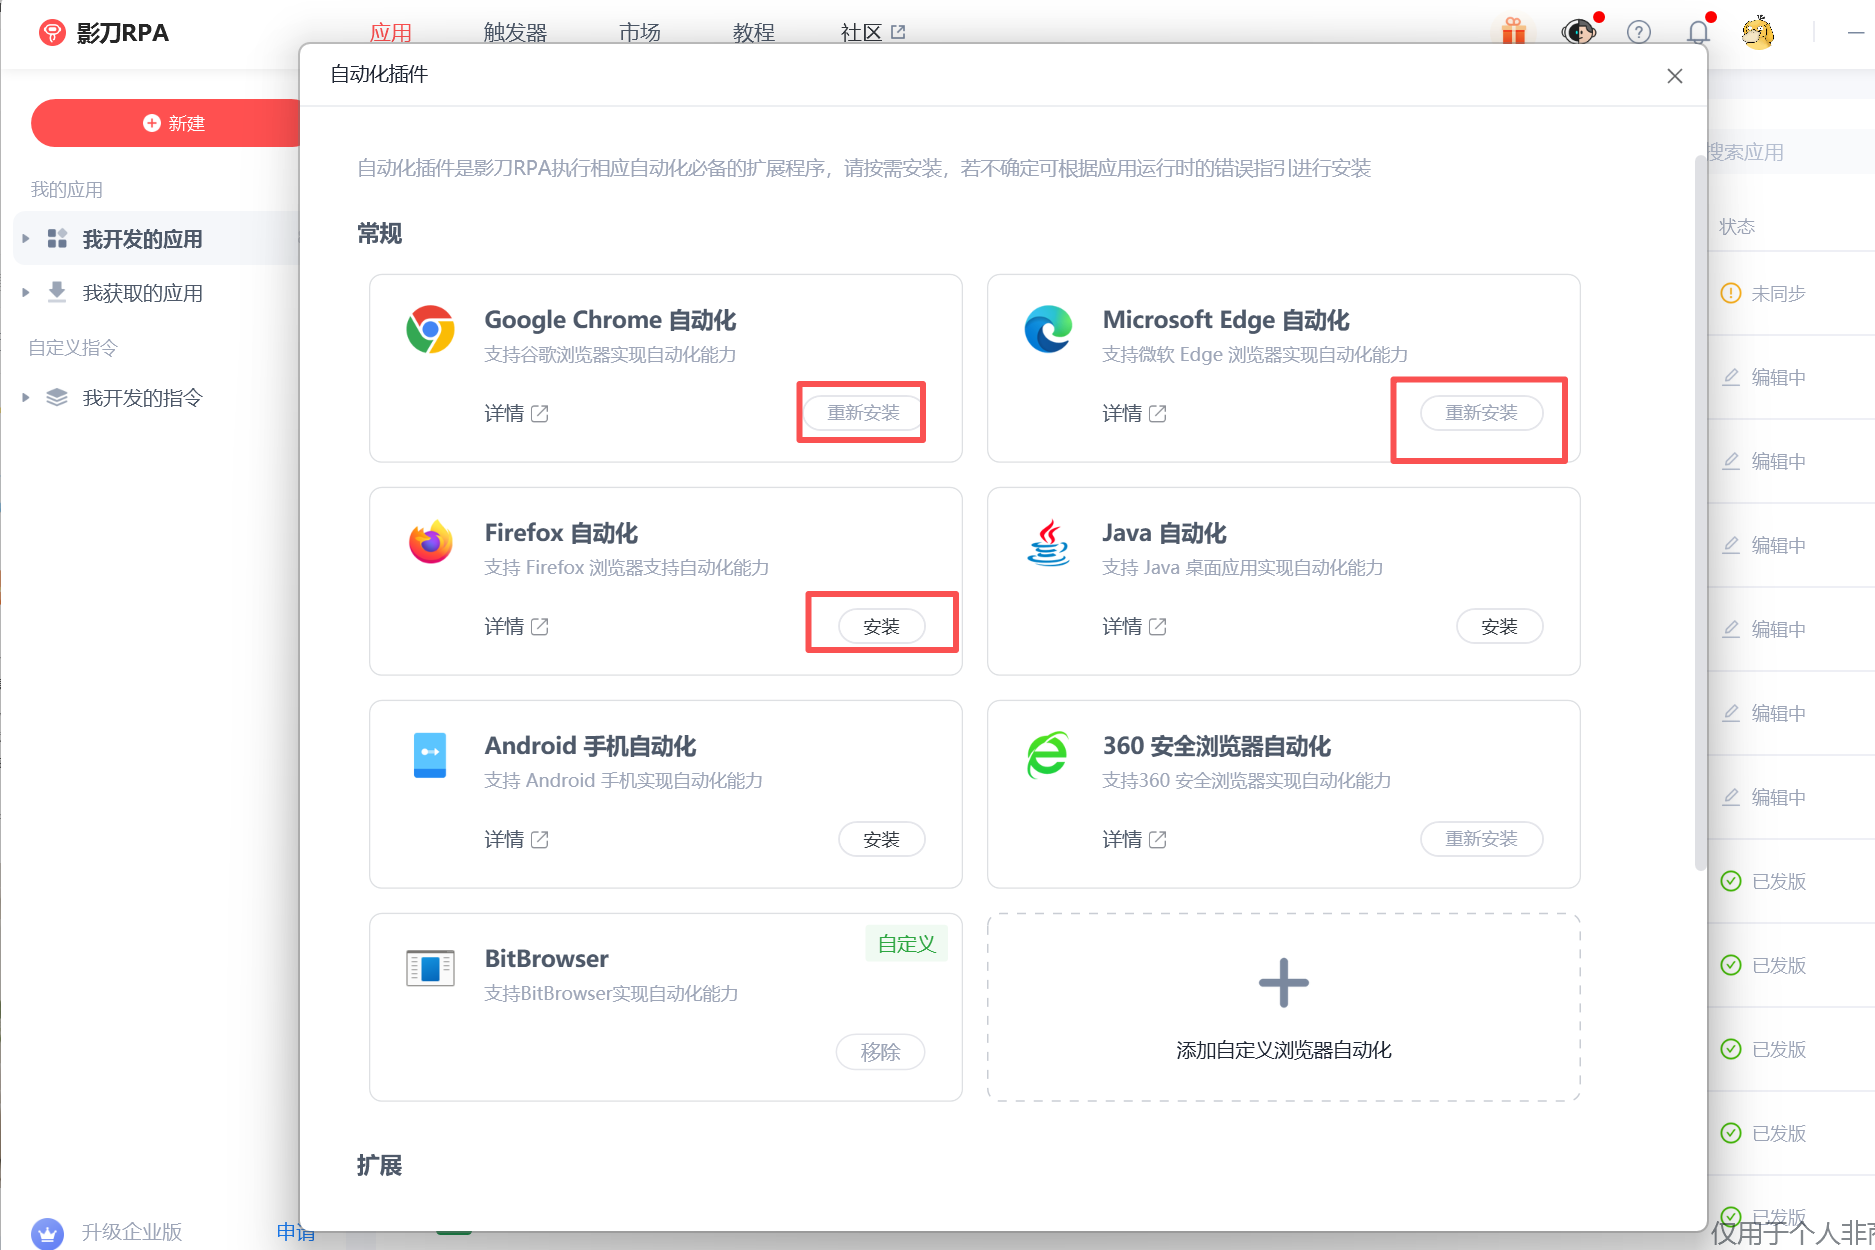
Task: Click the gift box icon in header
Action: click(1514, 31)
